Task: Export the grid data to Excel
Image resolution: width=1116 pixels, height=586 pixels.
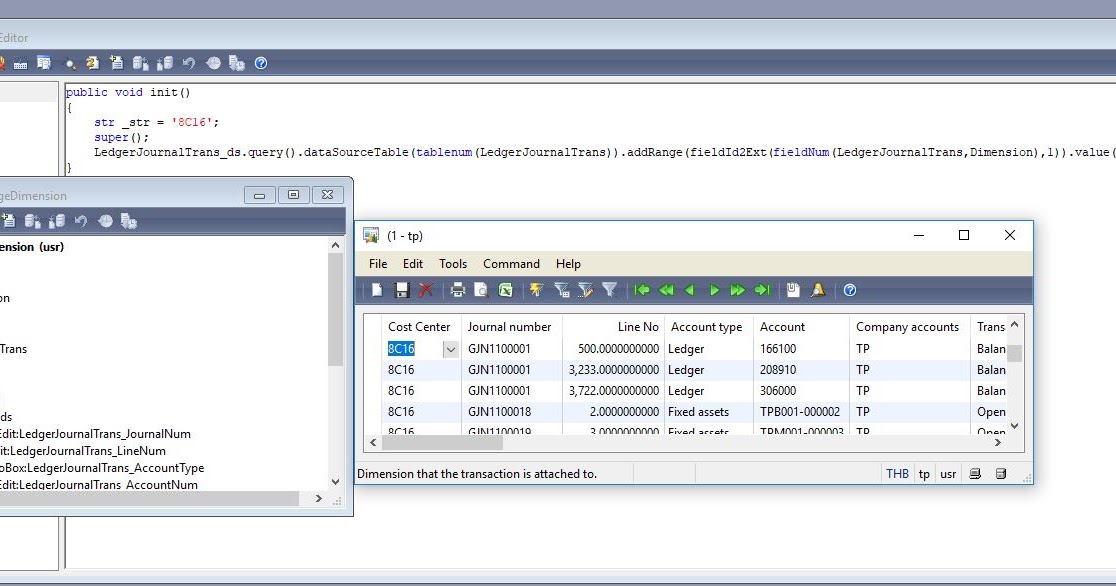Action: [507, 290]
